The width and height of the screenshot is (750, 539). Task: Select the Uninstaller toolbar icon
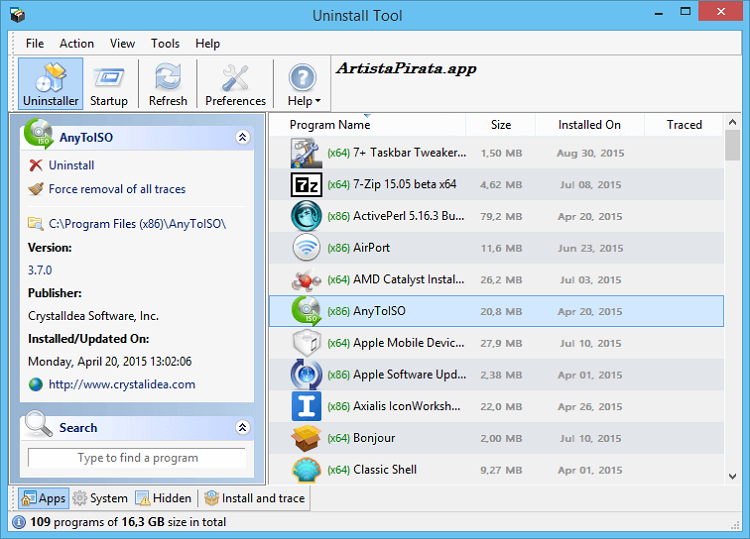pos(50,83)
